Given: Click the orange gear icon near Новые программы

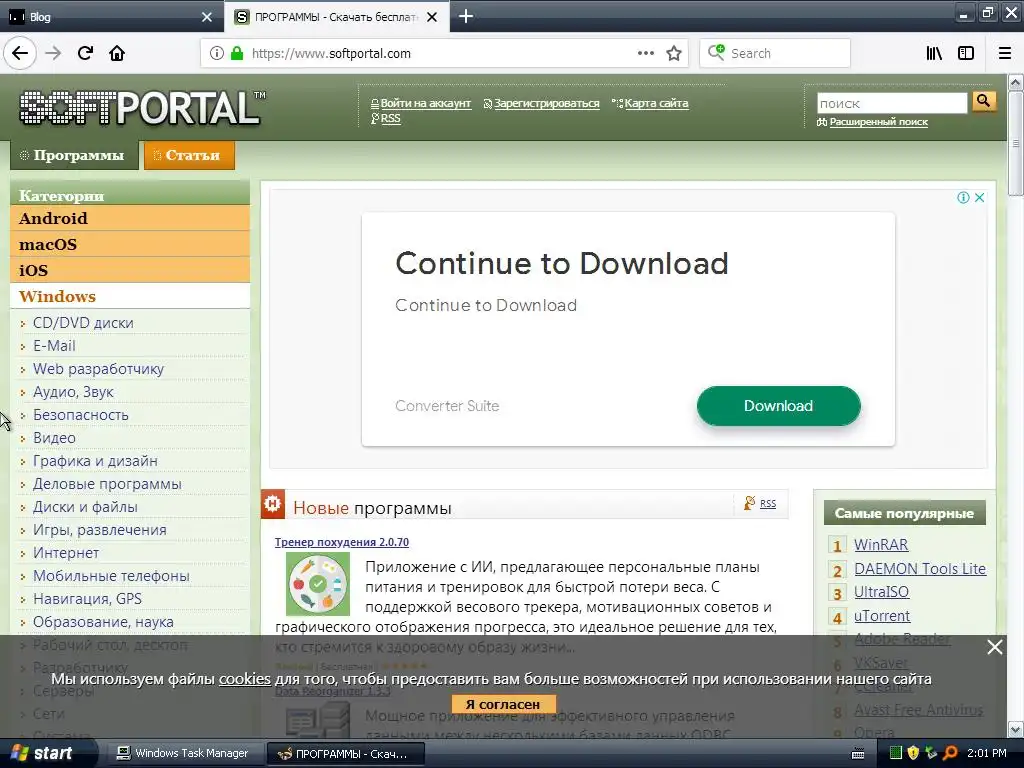Looking at the screenshot, I should tap(273, 504).
